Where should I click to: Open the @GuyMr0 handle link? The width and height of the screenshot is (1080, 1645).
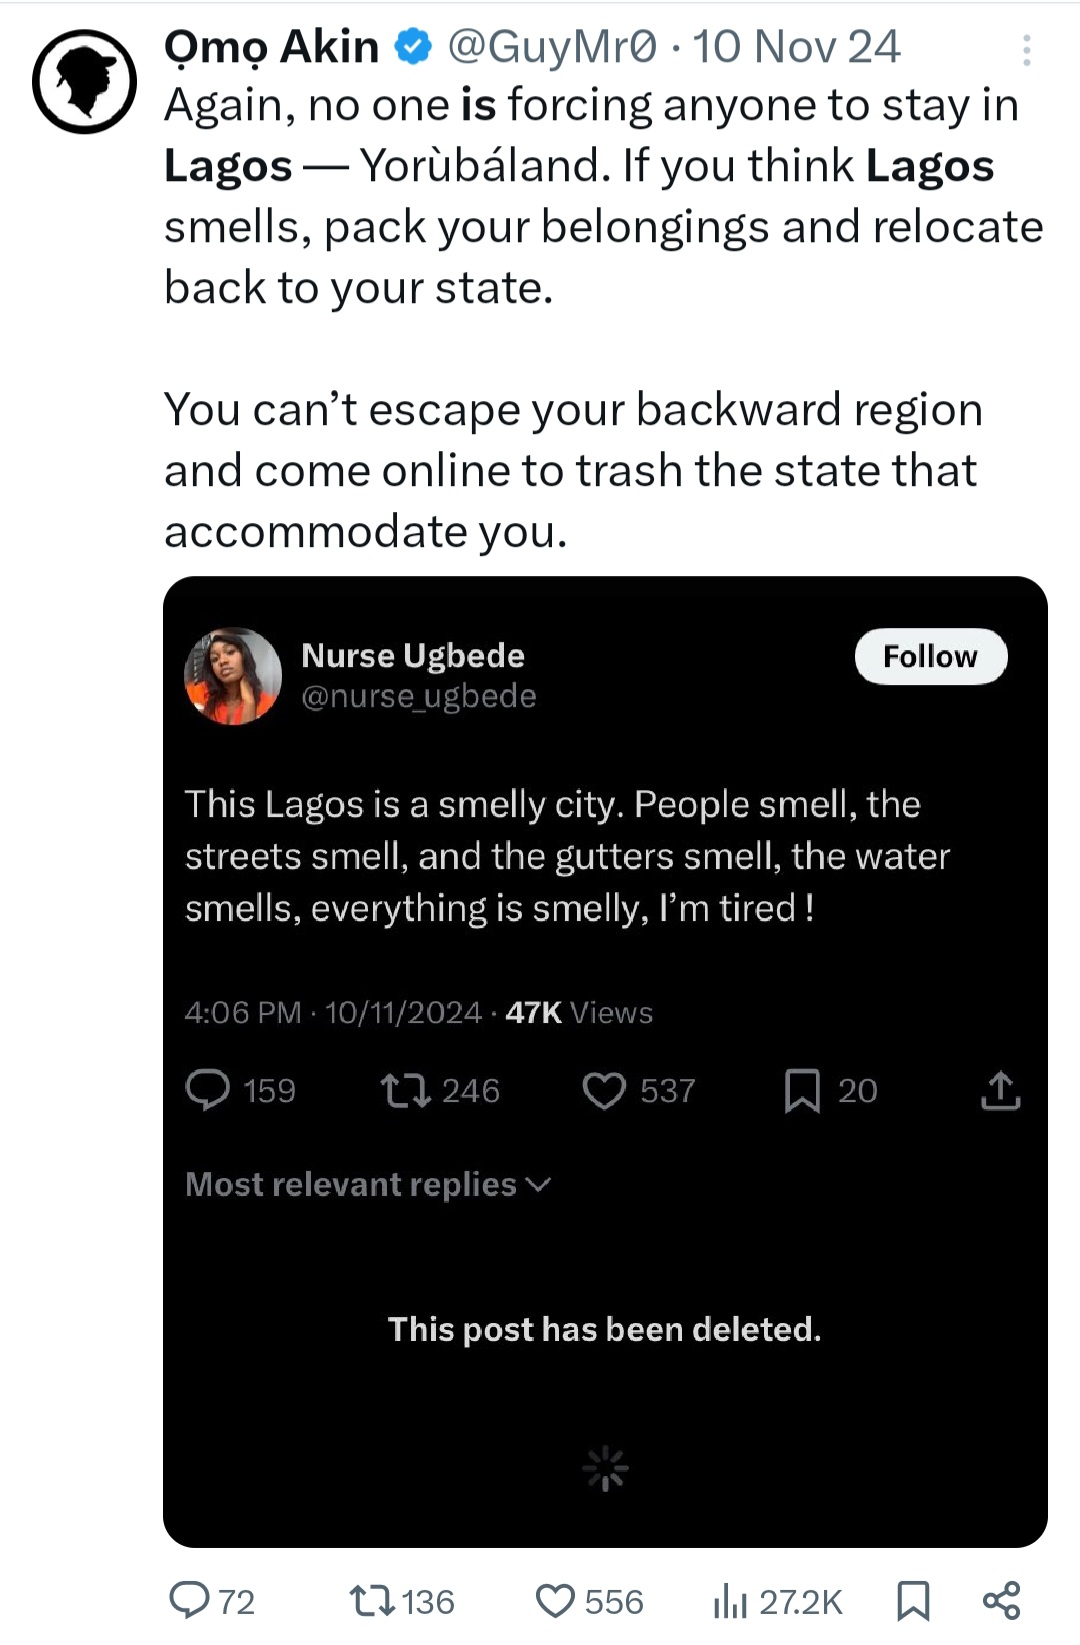[x=552, y=47]
